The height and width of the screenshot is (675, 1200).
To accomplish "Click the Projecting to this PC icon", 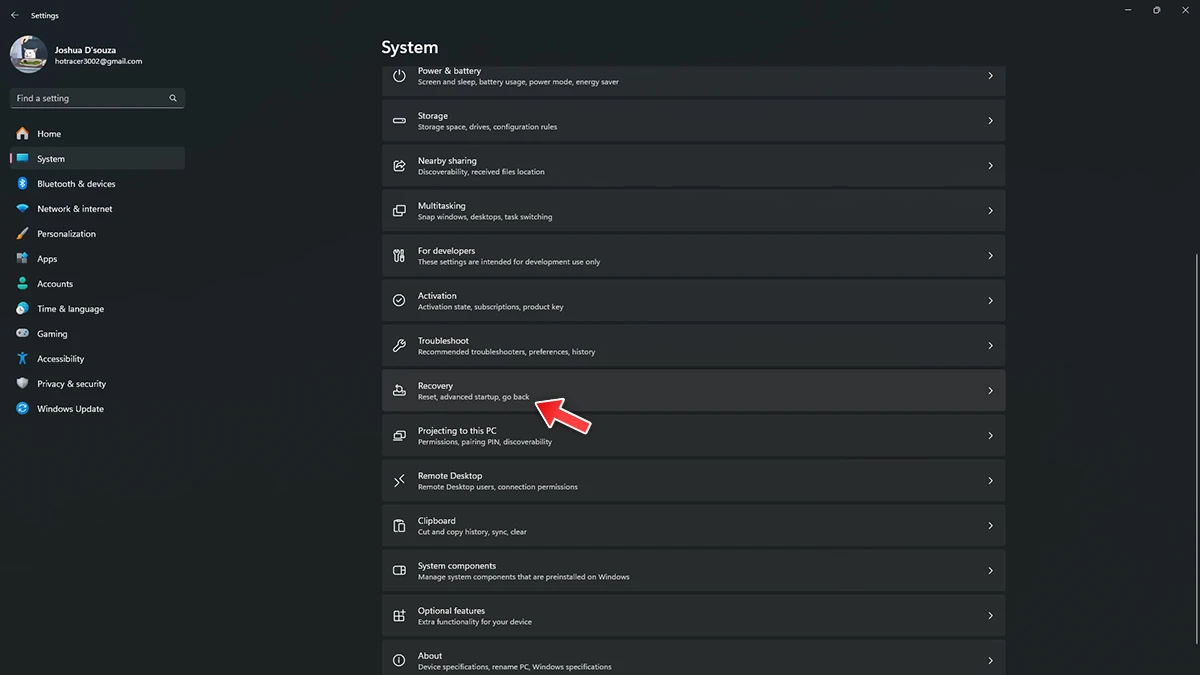I will pyautogui.click(x=399, y=435).
